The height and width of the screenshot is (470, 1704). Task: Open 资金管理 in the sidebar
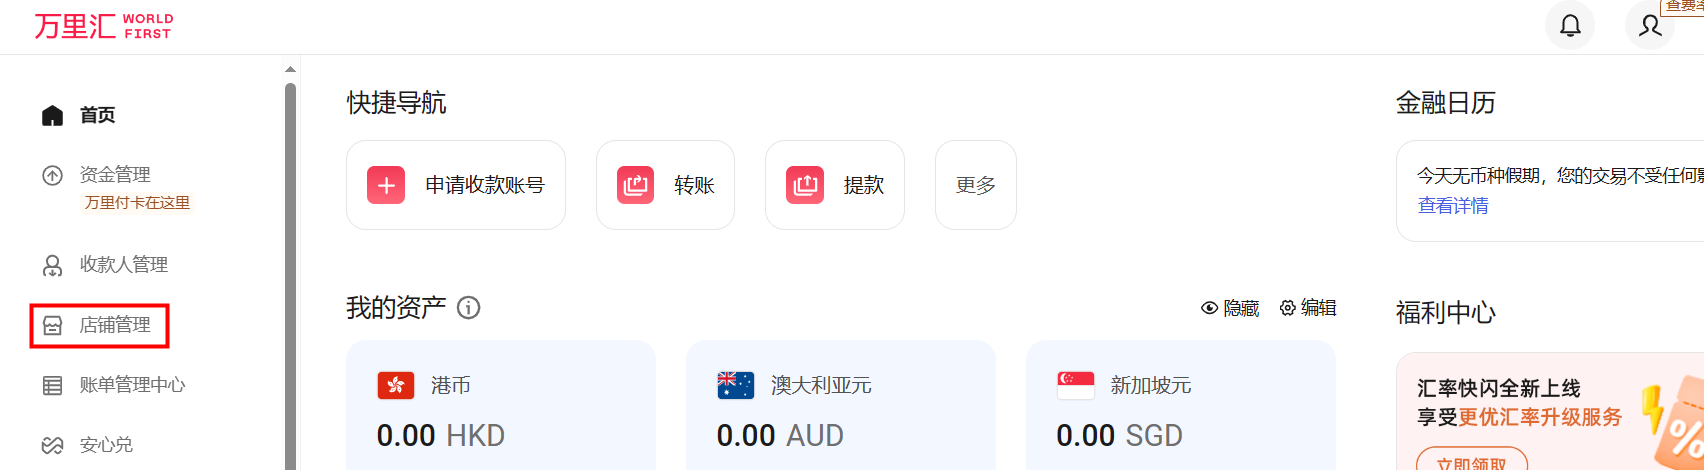115,175
